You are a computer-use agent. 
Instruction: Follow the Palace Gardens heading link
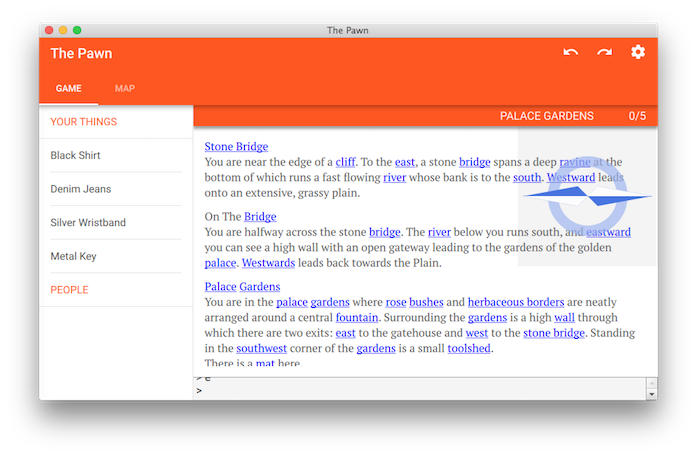pyautogui.click(x=242, y=286)
